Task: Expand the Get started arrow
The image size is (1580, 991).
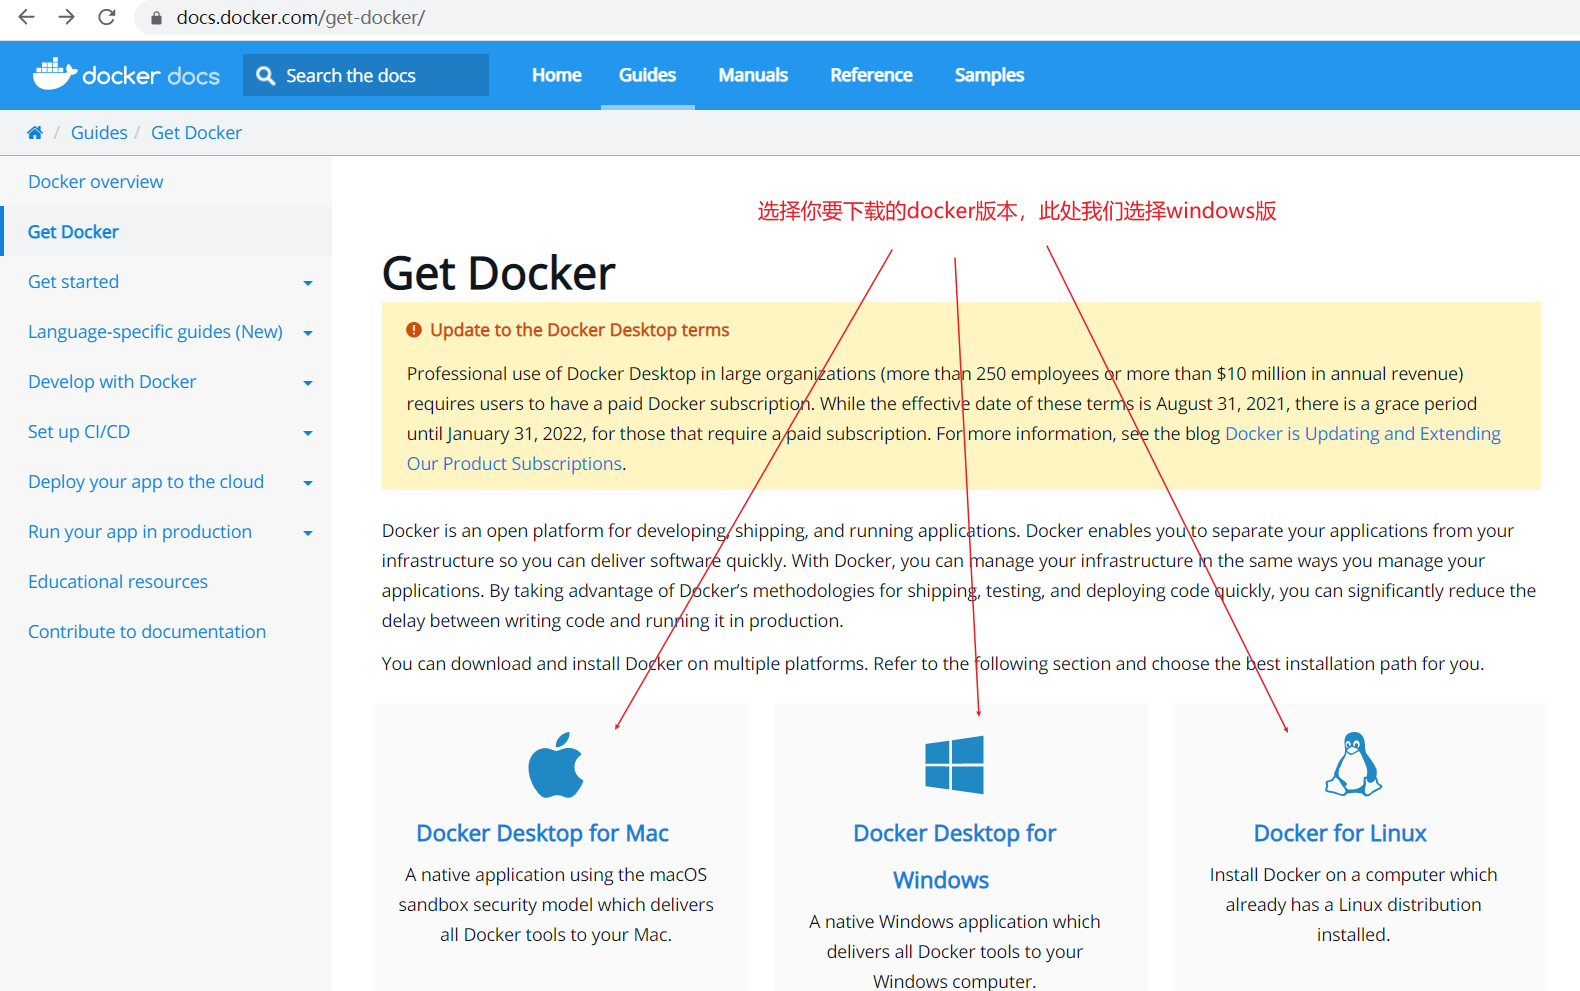Action: tap(308, 283)
